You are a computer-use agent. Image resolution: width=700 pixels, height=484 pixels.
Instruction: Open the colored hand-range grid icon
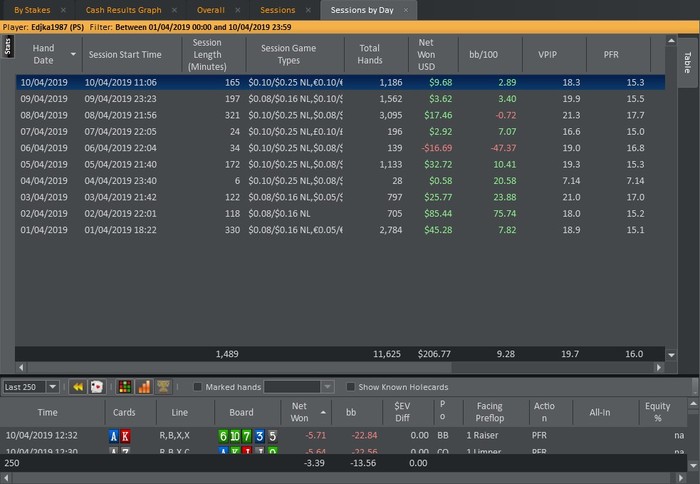[x=125, y=387]
